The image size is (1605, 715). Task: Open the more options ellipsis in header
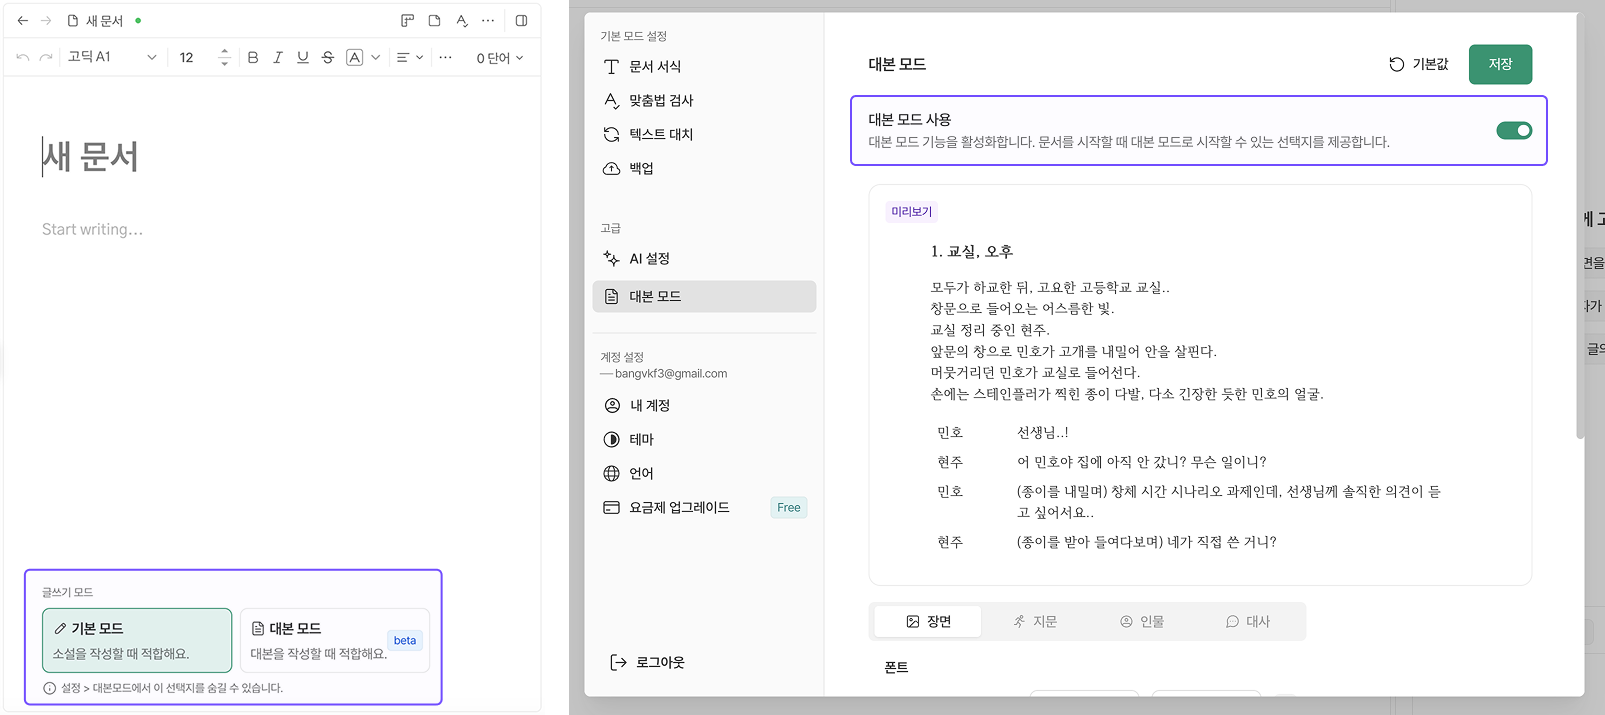click(488, 21)
